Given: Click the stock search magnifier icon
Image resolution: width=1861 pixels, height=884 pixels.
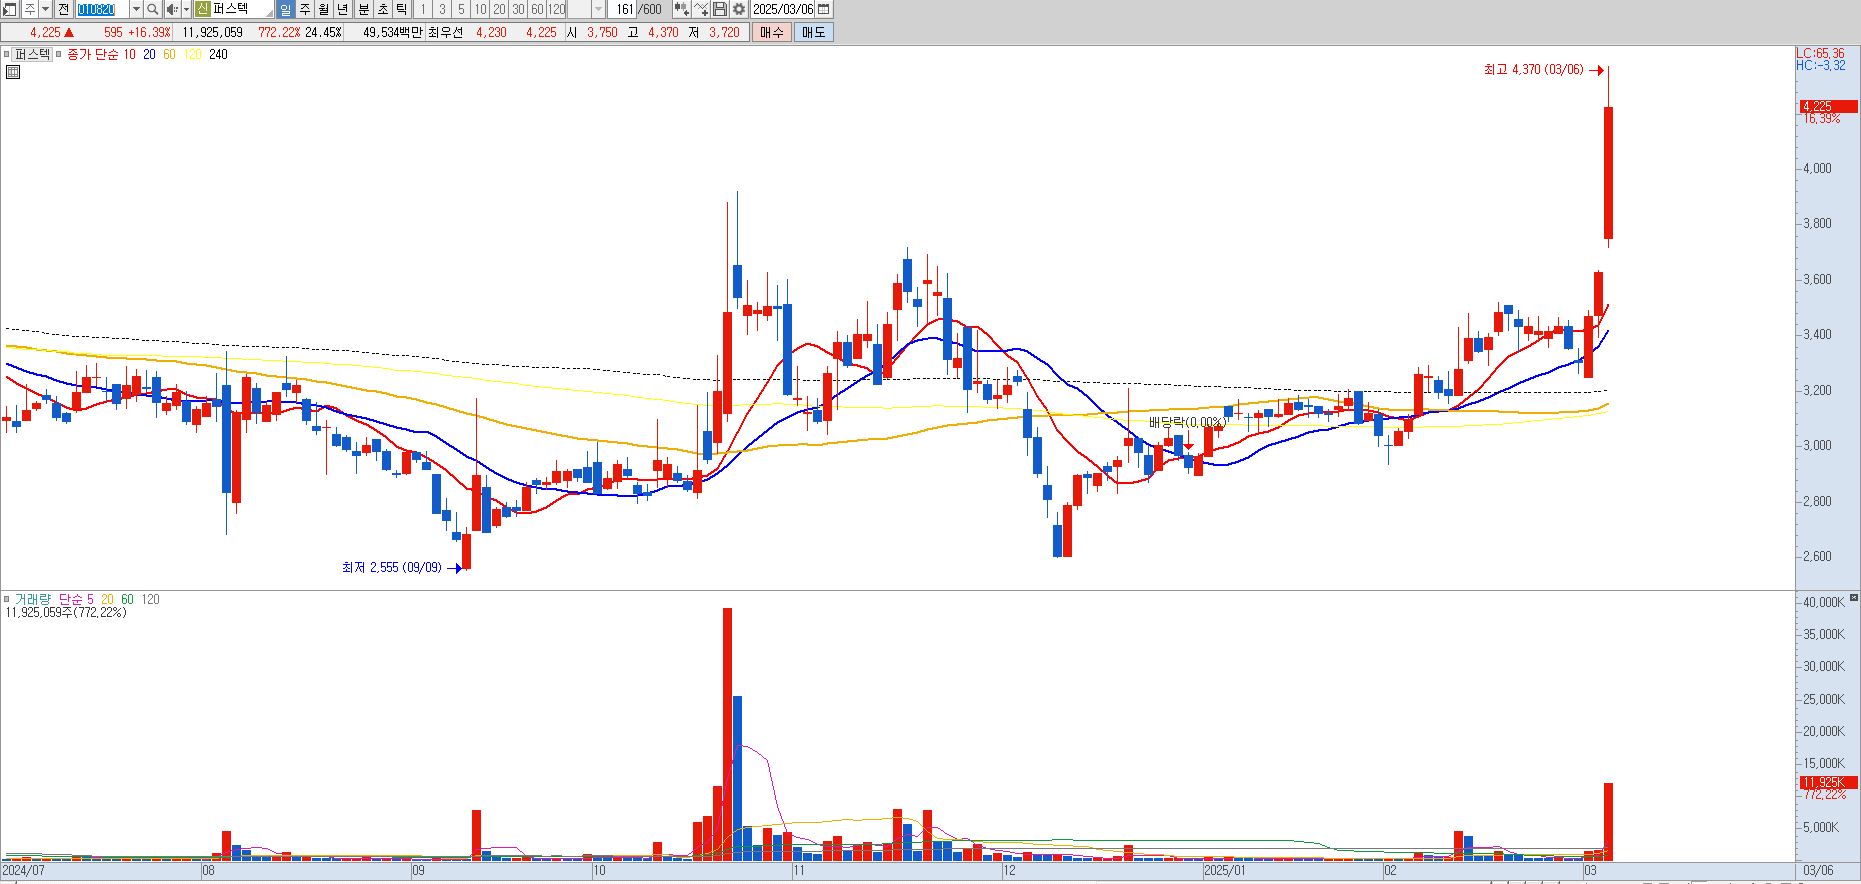Looking at the screenshot, I should pyautogui.click(x=152, y=9).
